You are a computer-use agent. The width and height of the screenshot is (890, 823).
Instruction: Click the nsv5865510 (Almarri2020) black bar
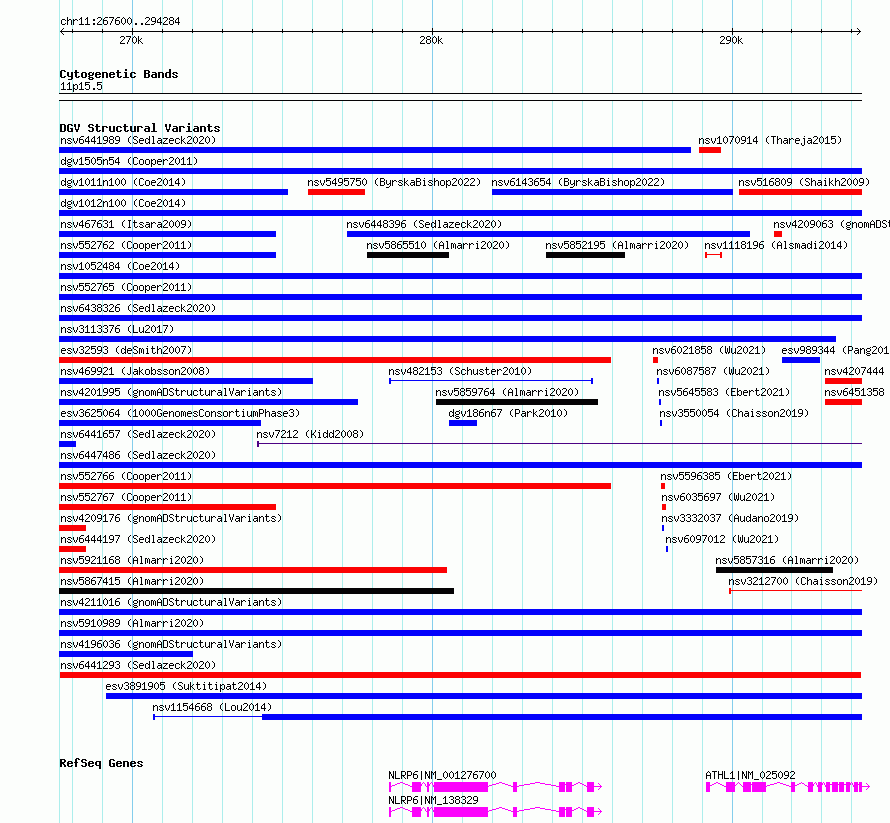[408, 255]
